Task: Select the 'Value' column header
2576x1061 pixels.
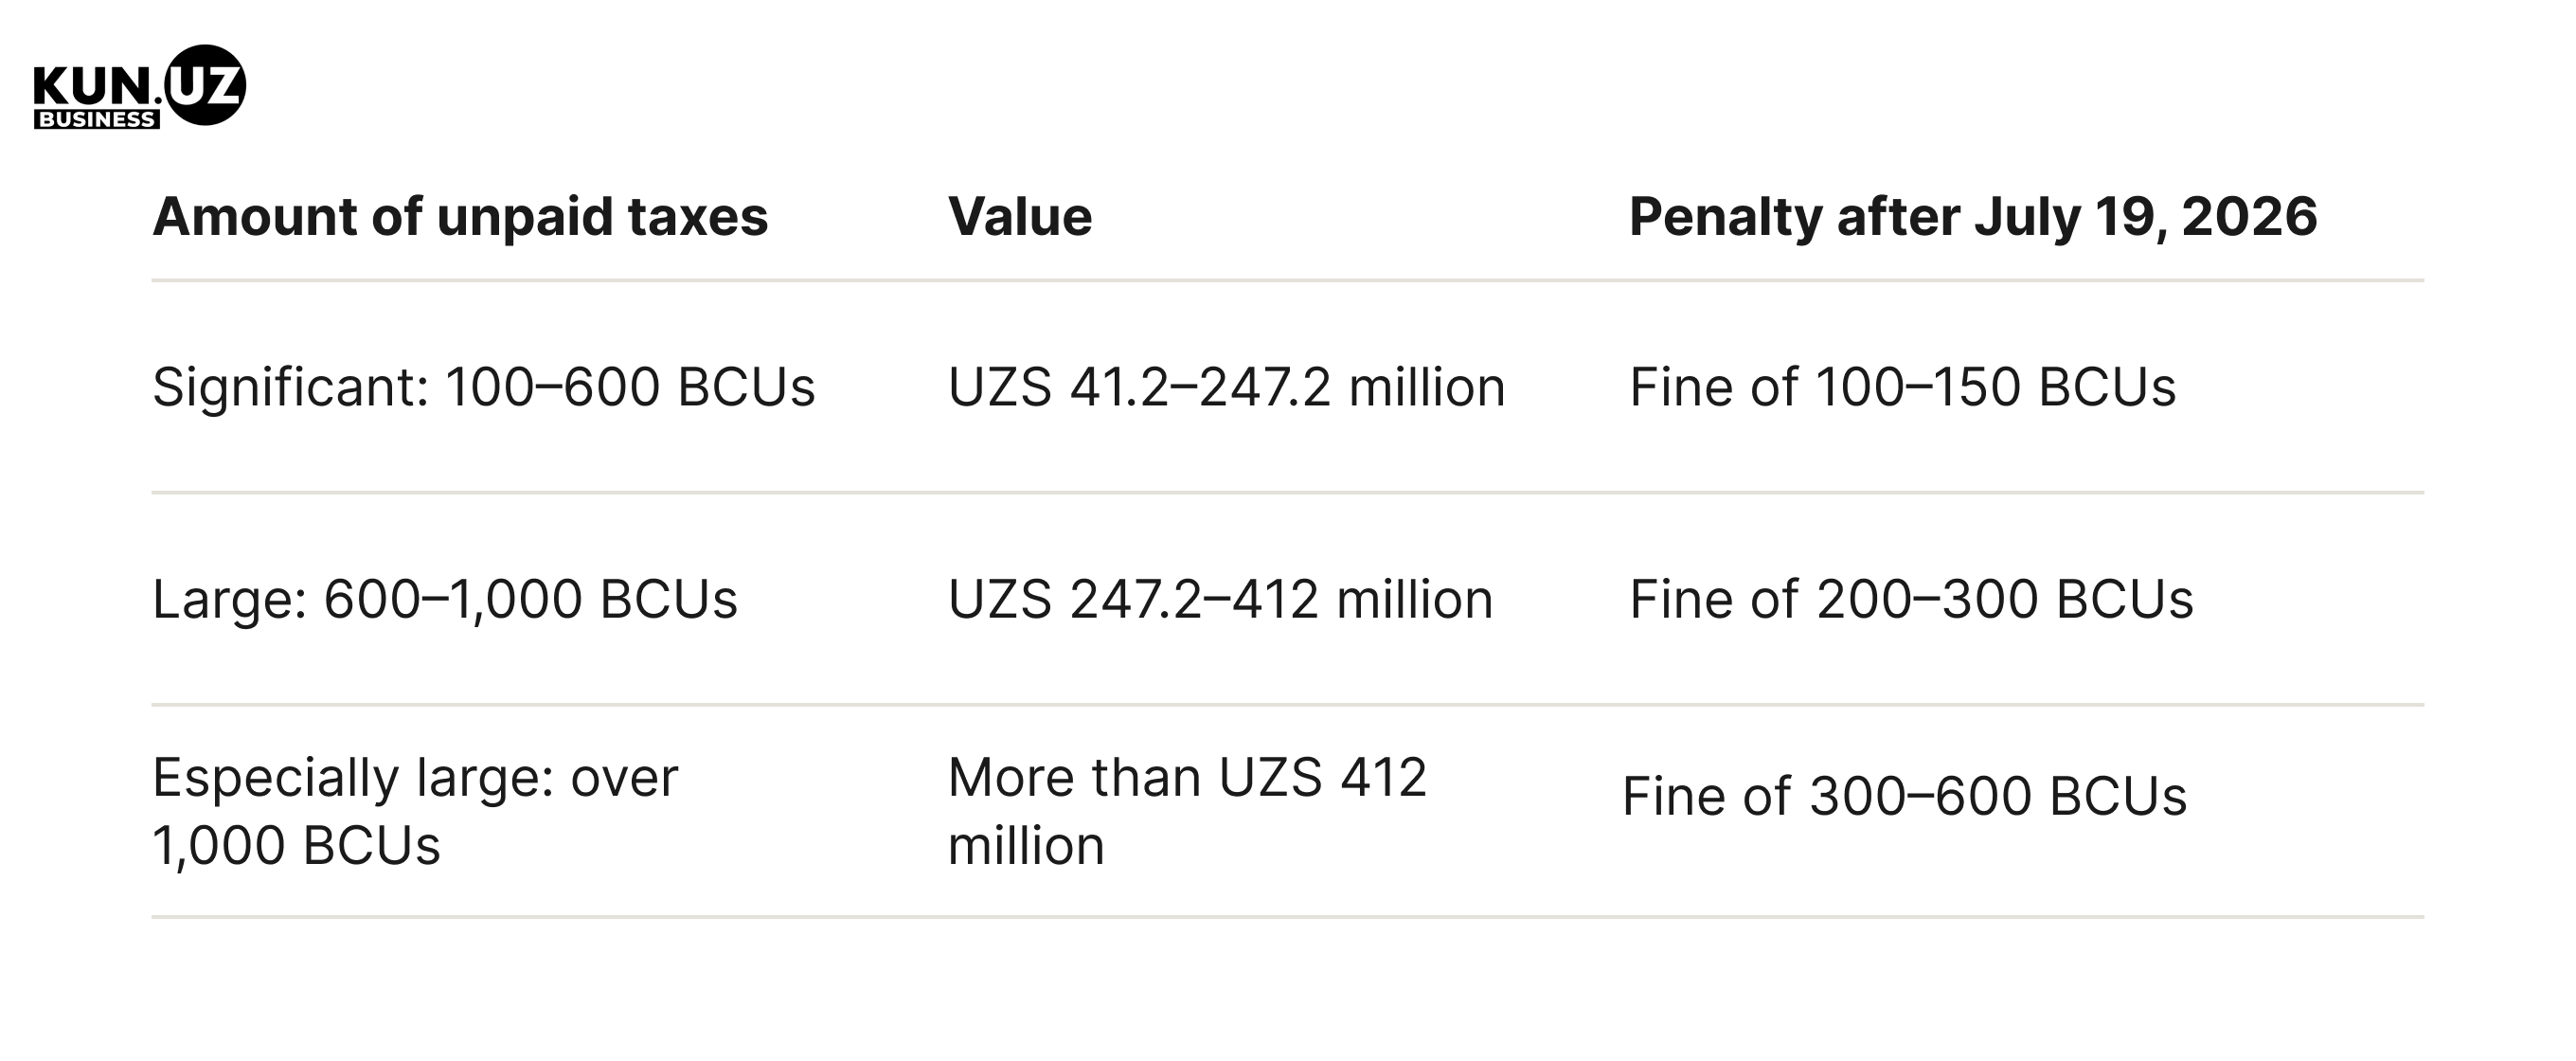Action: 1020,217
